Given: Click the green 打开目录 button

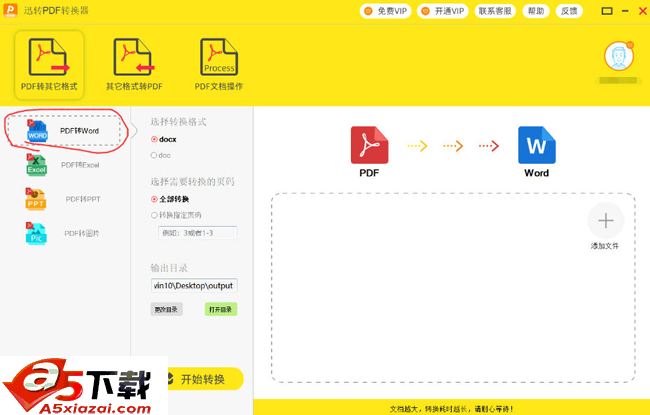Looking at the screenshot, I should (x=221, y=309).
